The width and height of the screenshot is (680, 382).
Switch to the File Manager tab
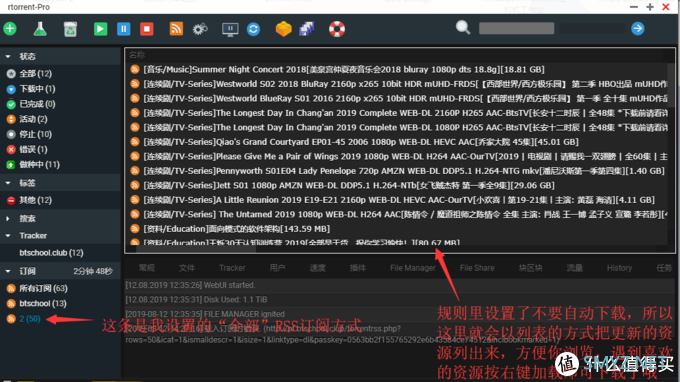pyautogui.click(x=412, y=268)
